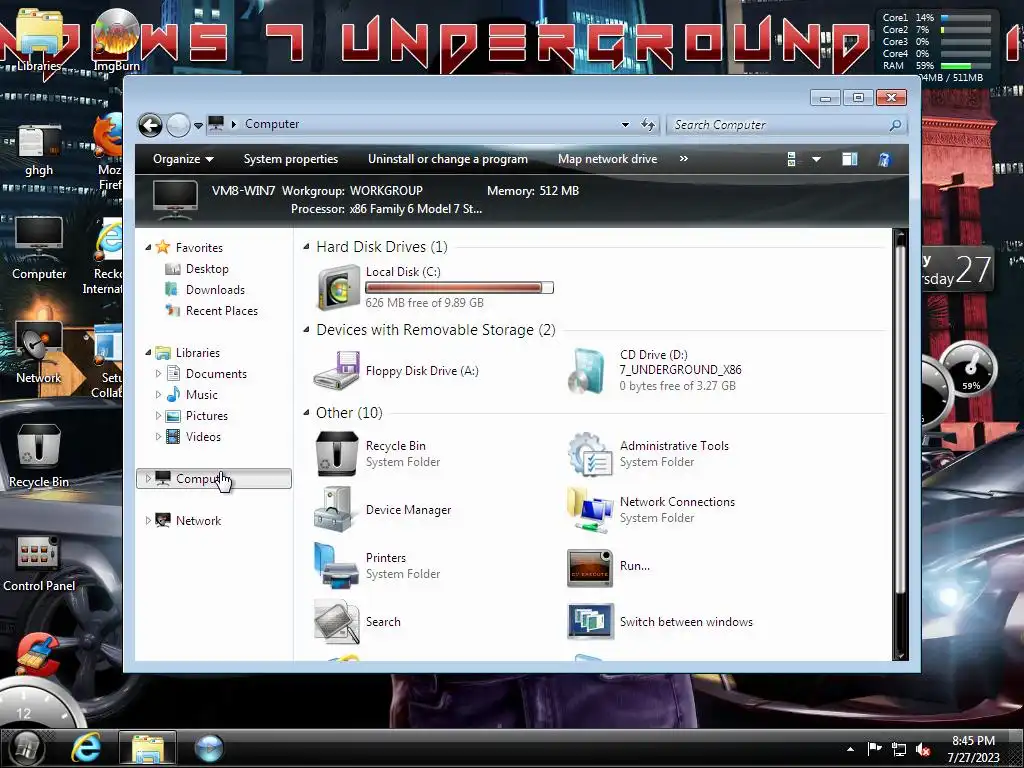Select Local Disk (C:) drive icon
This screenshot has width=1024, height=768.
(338, 287)
